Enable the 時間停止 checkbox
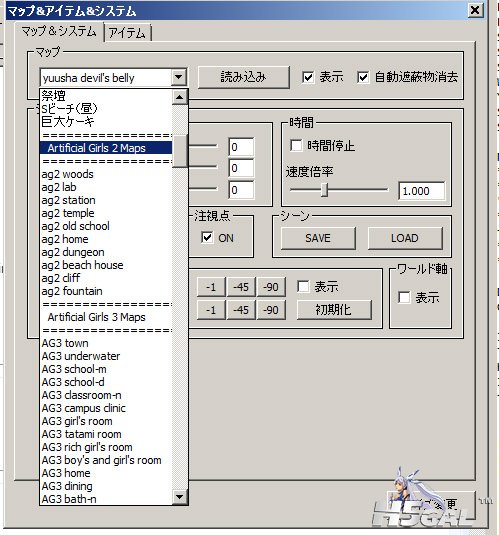Viewport: 499px width, 535px height. (x=296, y=146)
